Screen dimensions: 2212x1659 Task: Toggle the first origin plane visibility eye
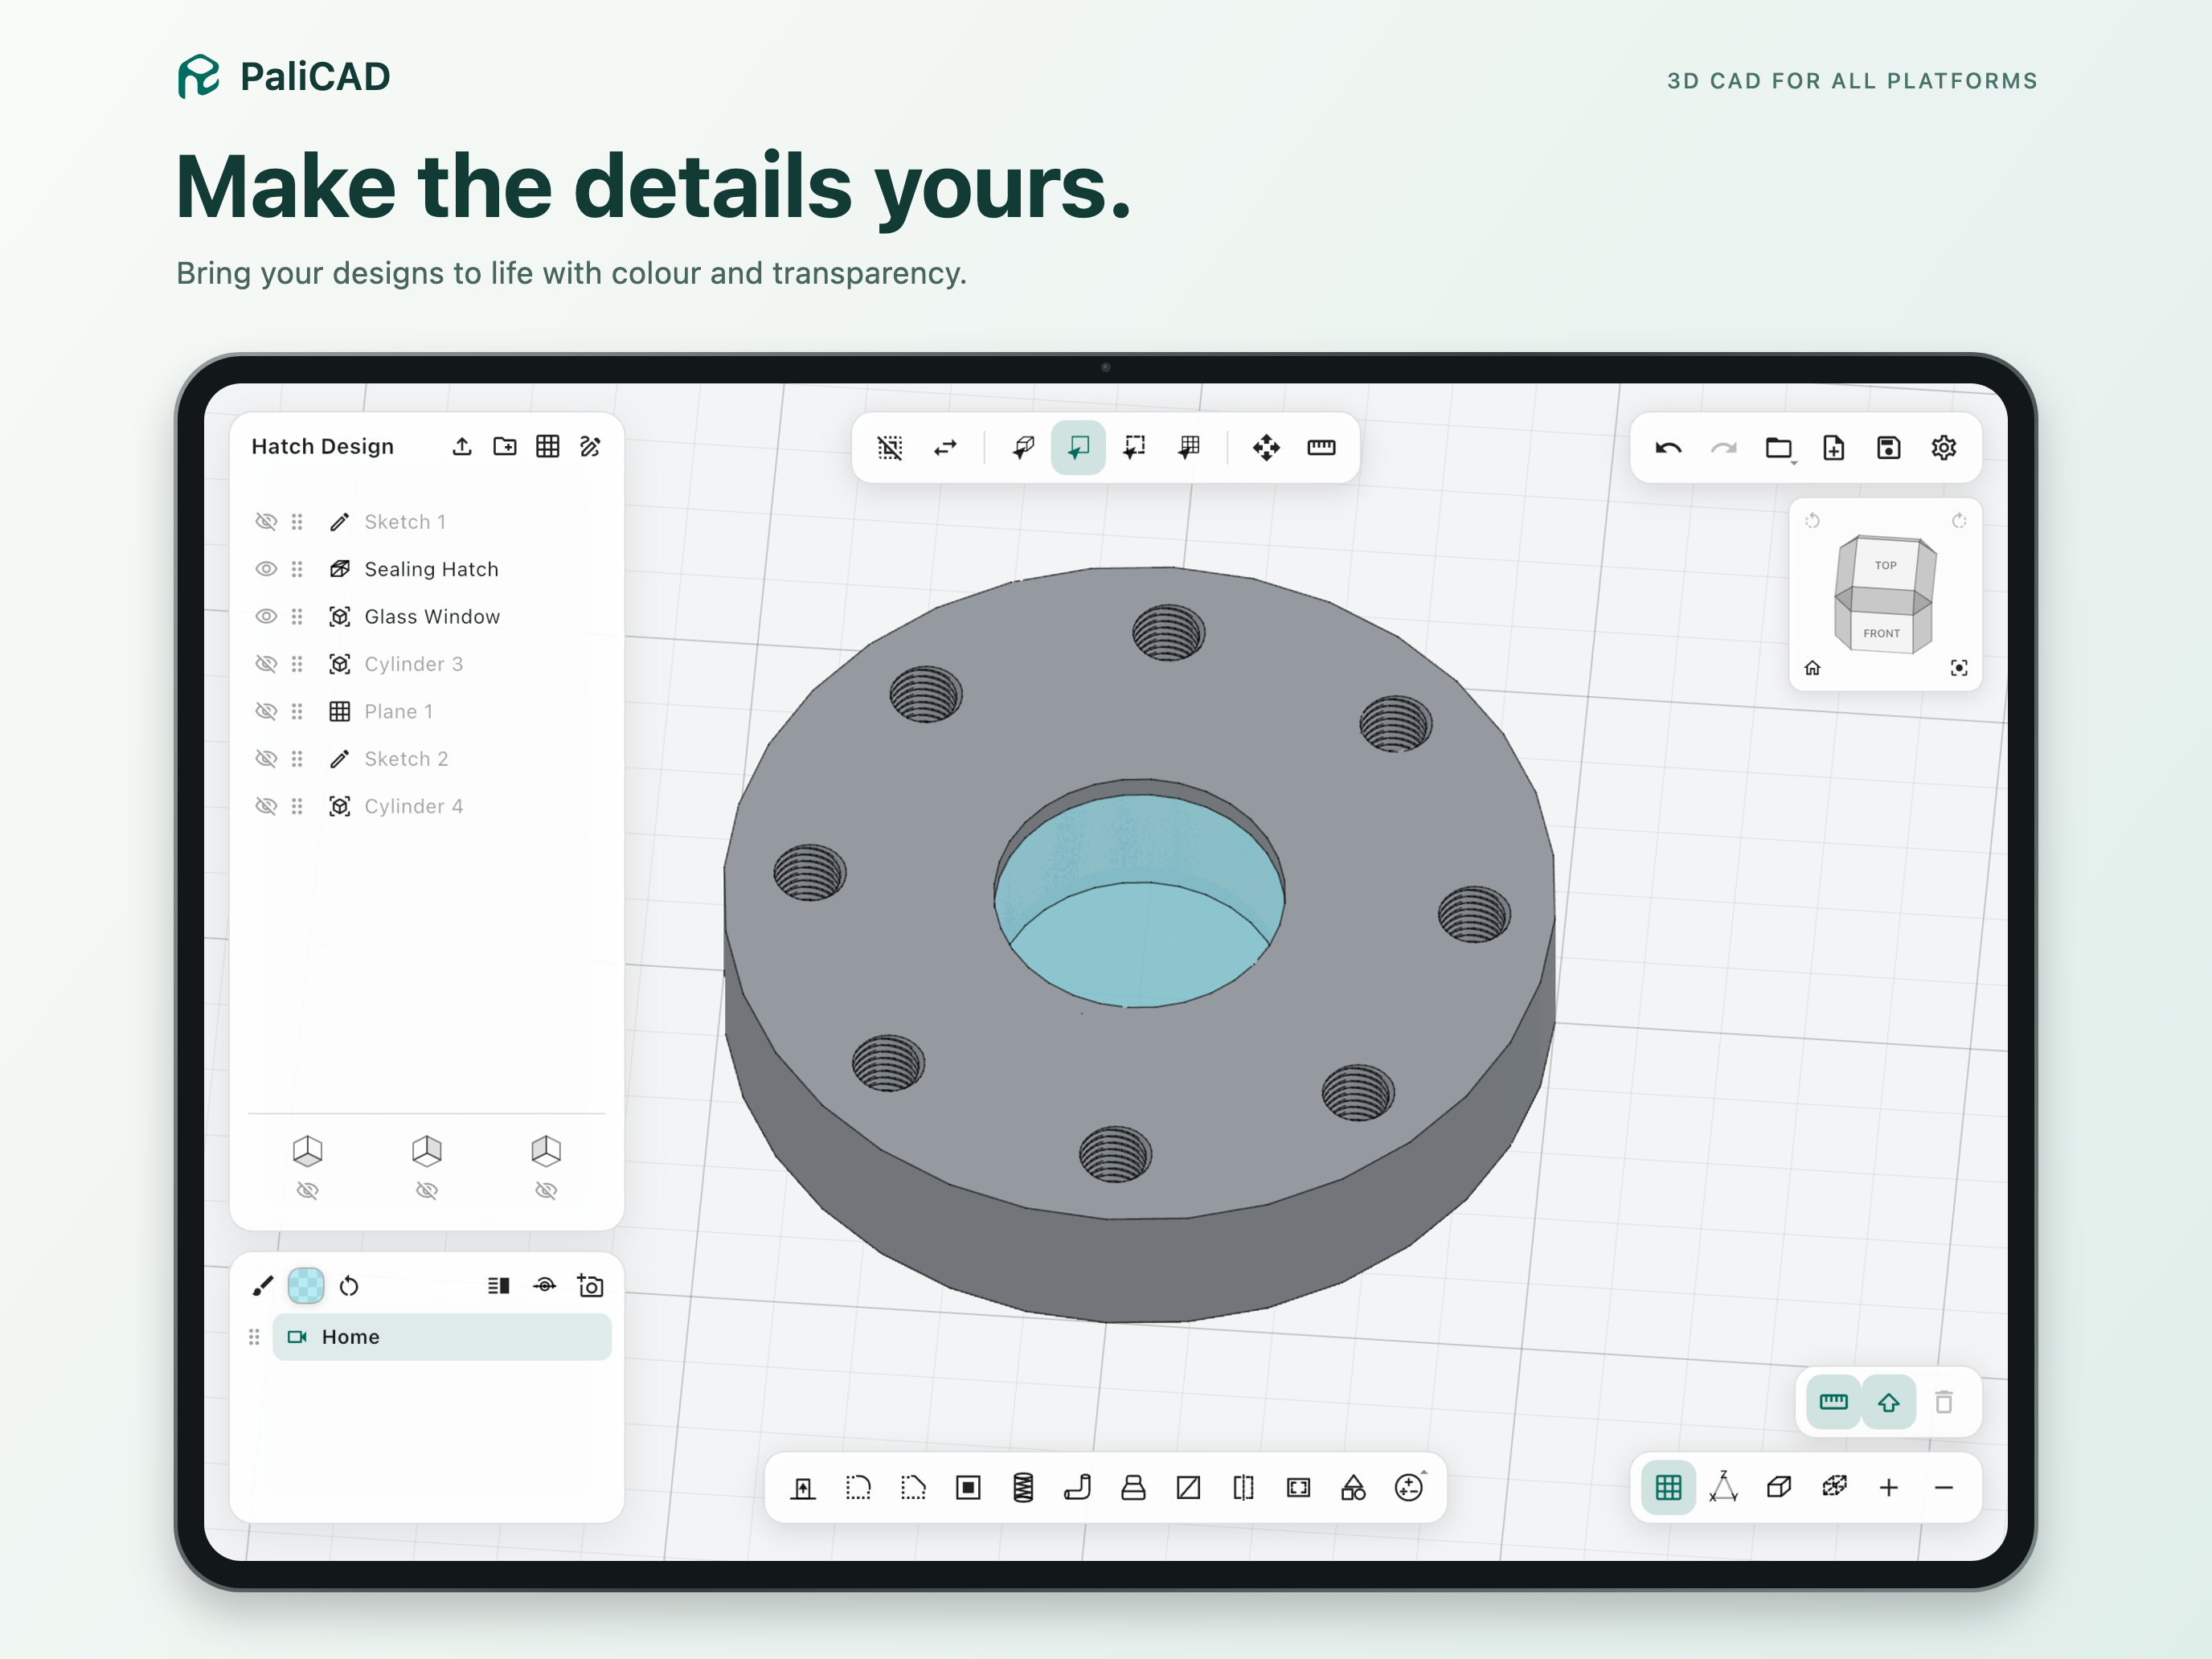pyautogui.click(x=308, y=1190)
